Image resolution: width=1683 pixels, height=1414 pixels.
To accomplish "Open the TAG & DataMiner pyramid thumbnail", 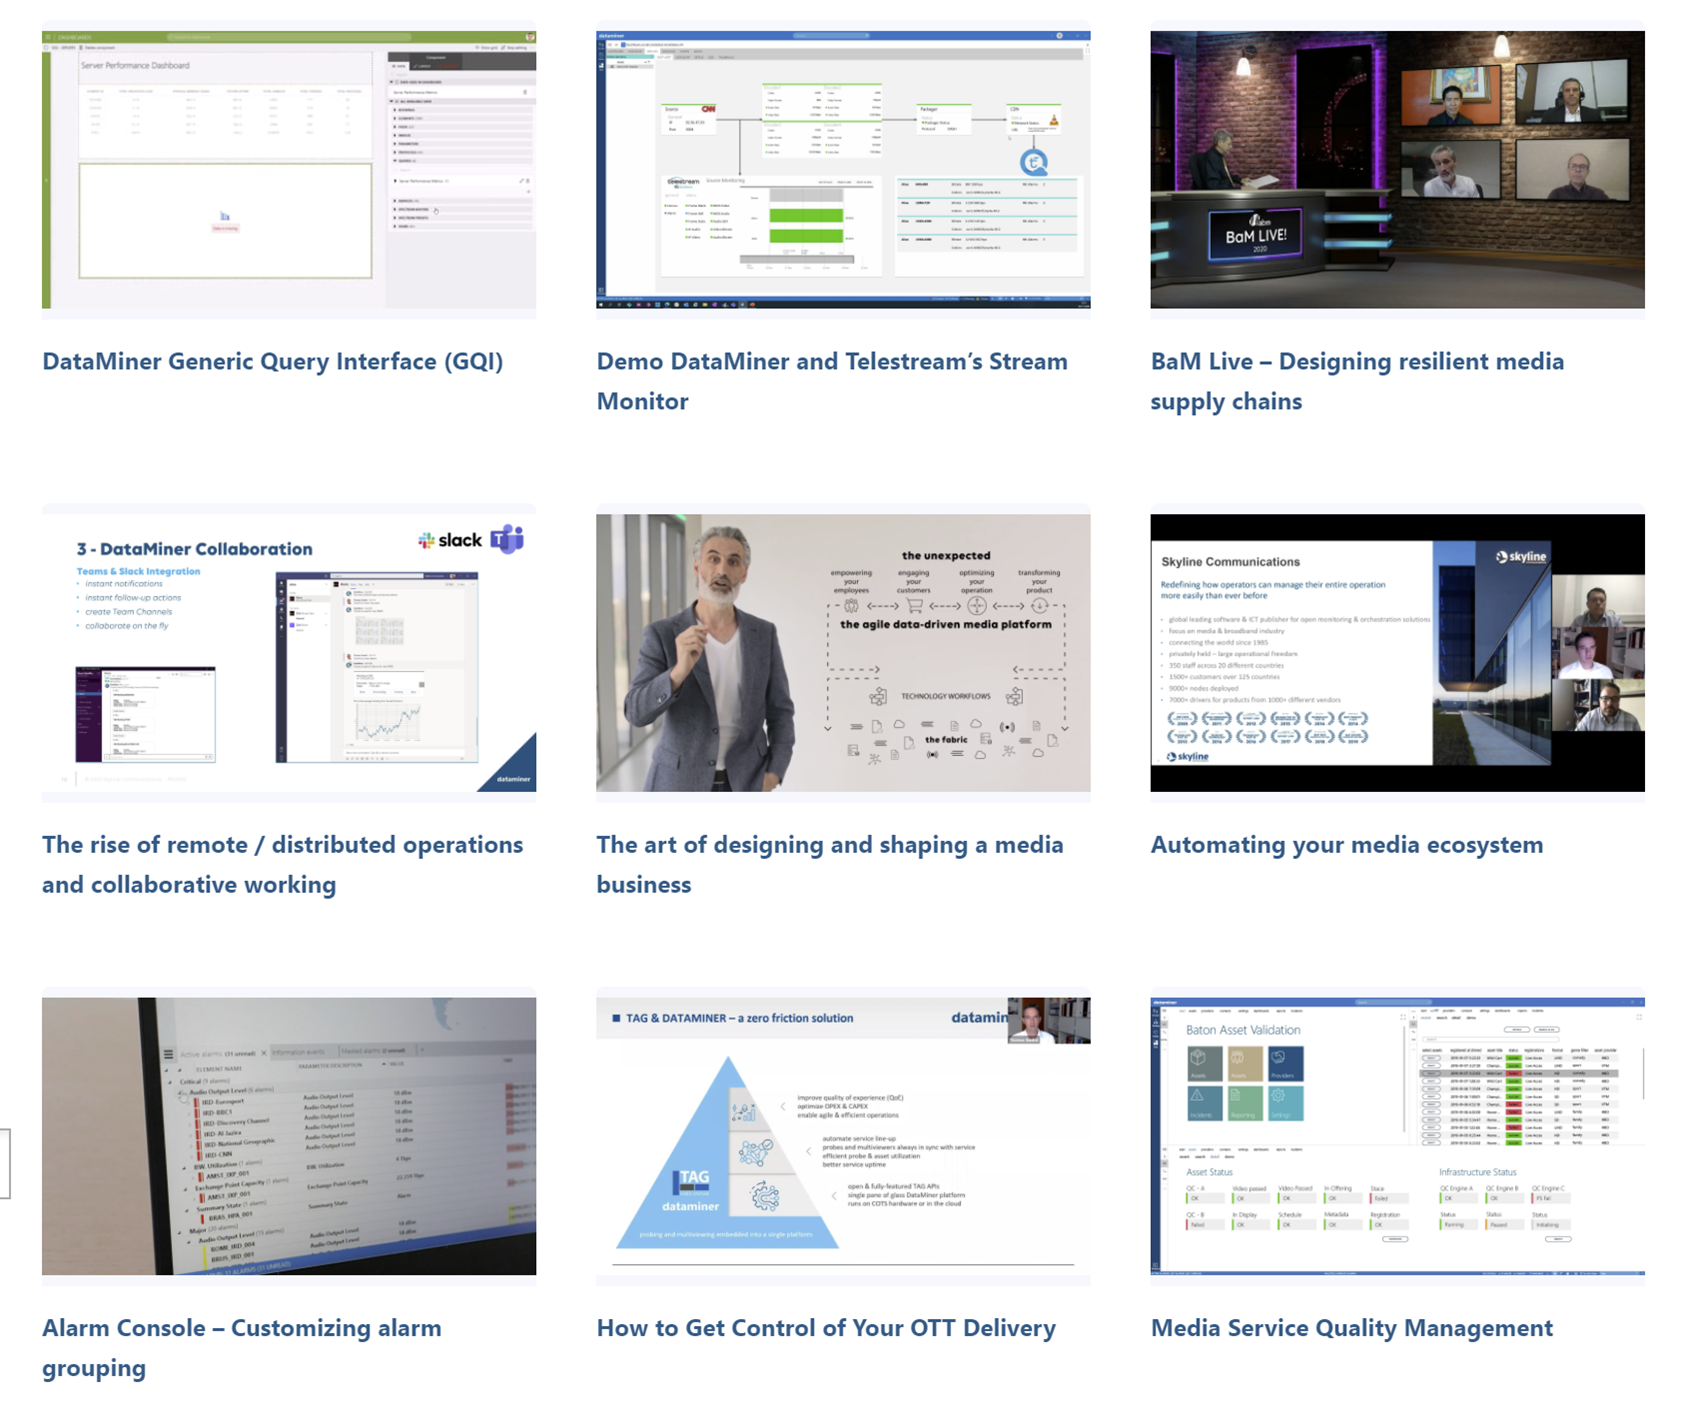I will pyautogui.click(x=843, y=1136).
